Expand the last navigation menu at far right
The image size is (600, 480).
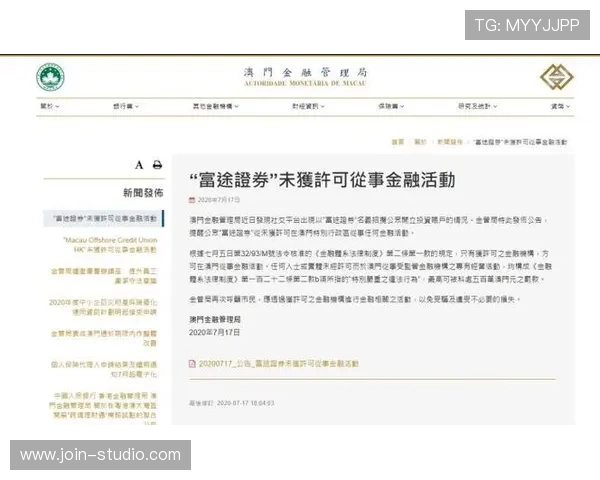[x=560, y=106]
